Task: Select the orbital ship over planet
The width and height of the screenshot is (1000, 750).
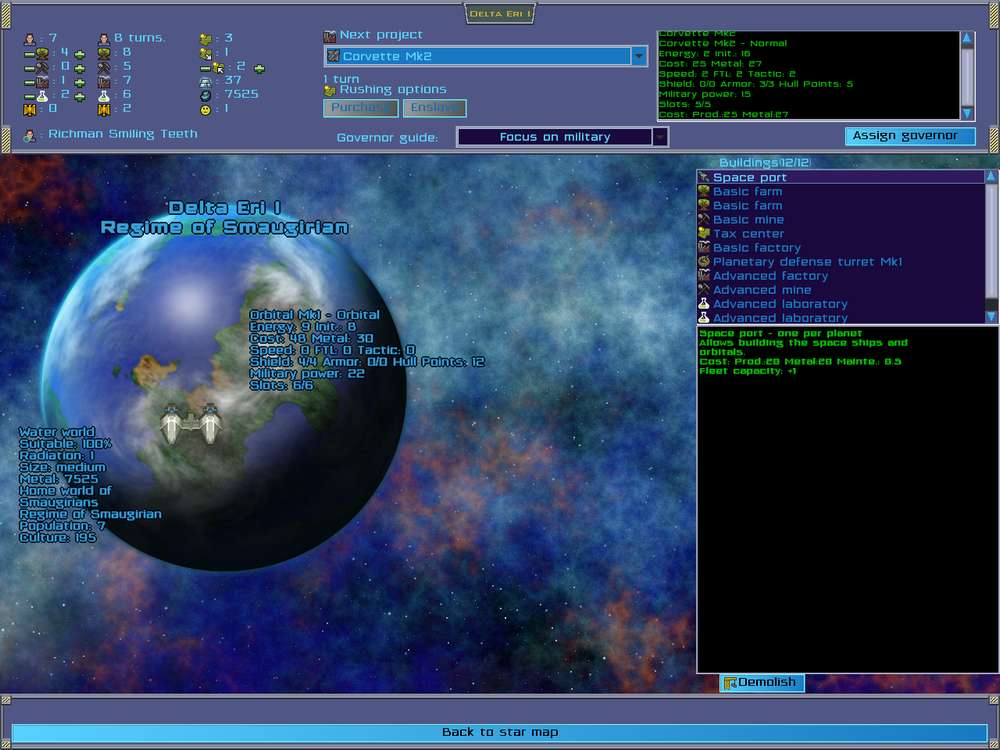Action: coord(191,423)
